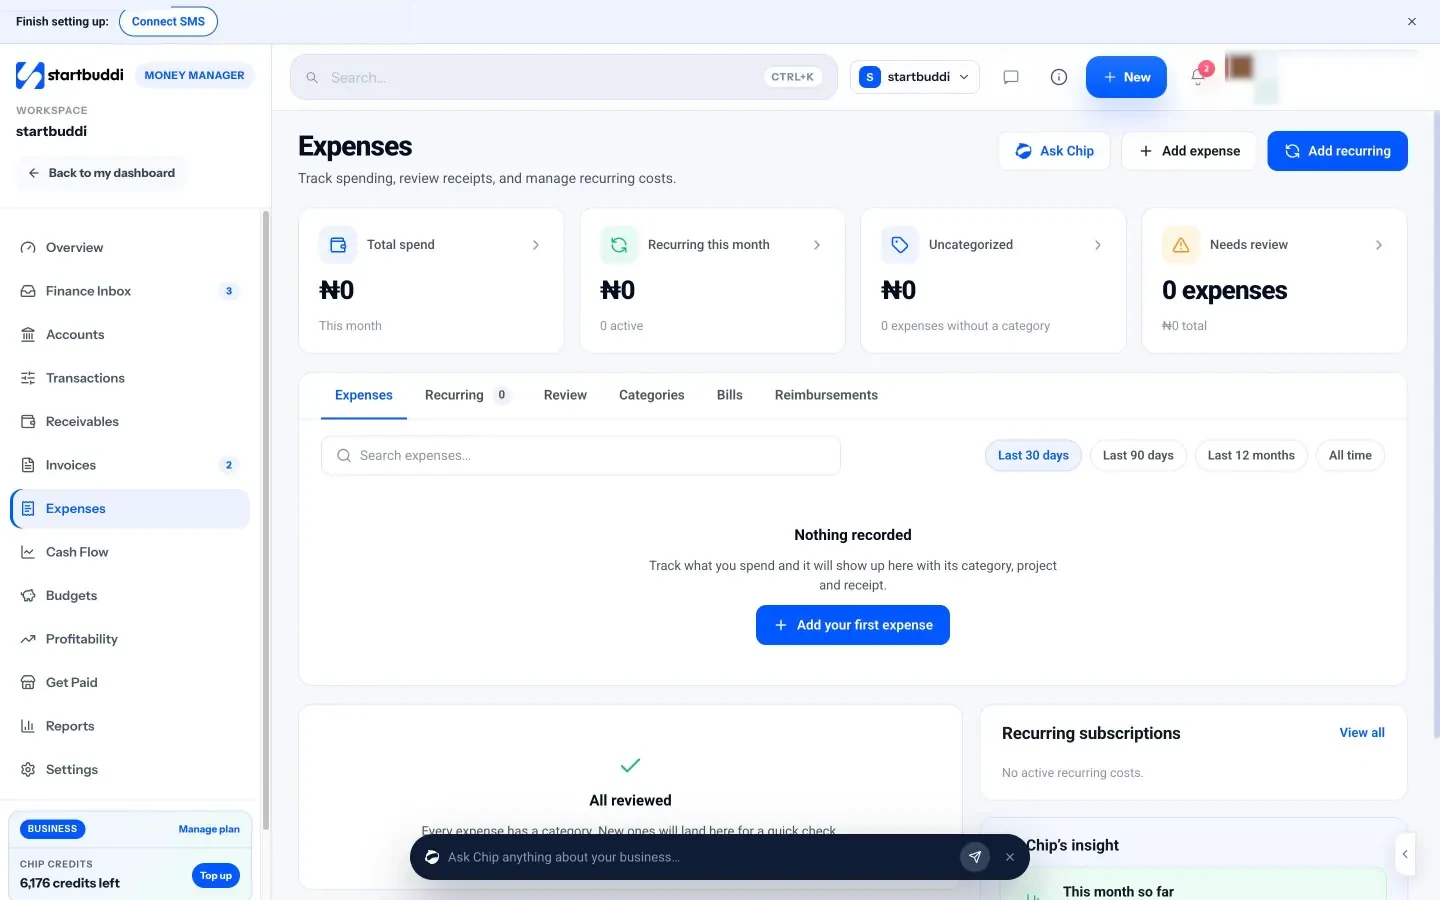Open notifications bell icon
This screenshot has height=900, width=1440.
pyautogui.click(x=1198, y=77)
